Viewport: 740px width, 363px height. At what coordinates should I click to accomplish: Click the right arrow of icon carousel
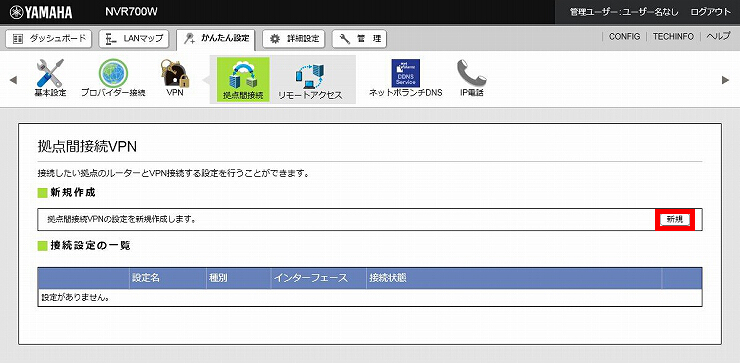pos(726,80)
